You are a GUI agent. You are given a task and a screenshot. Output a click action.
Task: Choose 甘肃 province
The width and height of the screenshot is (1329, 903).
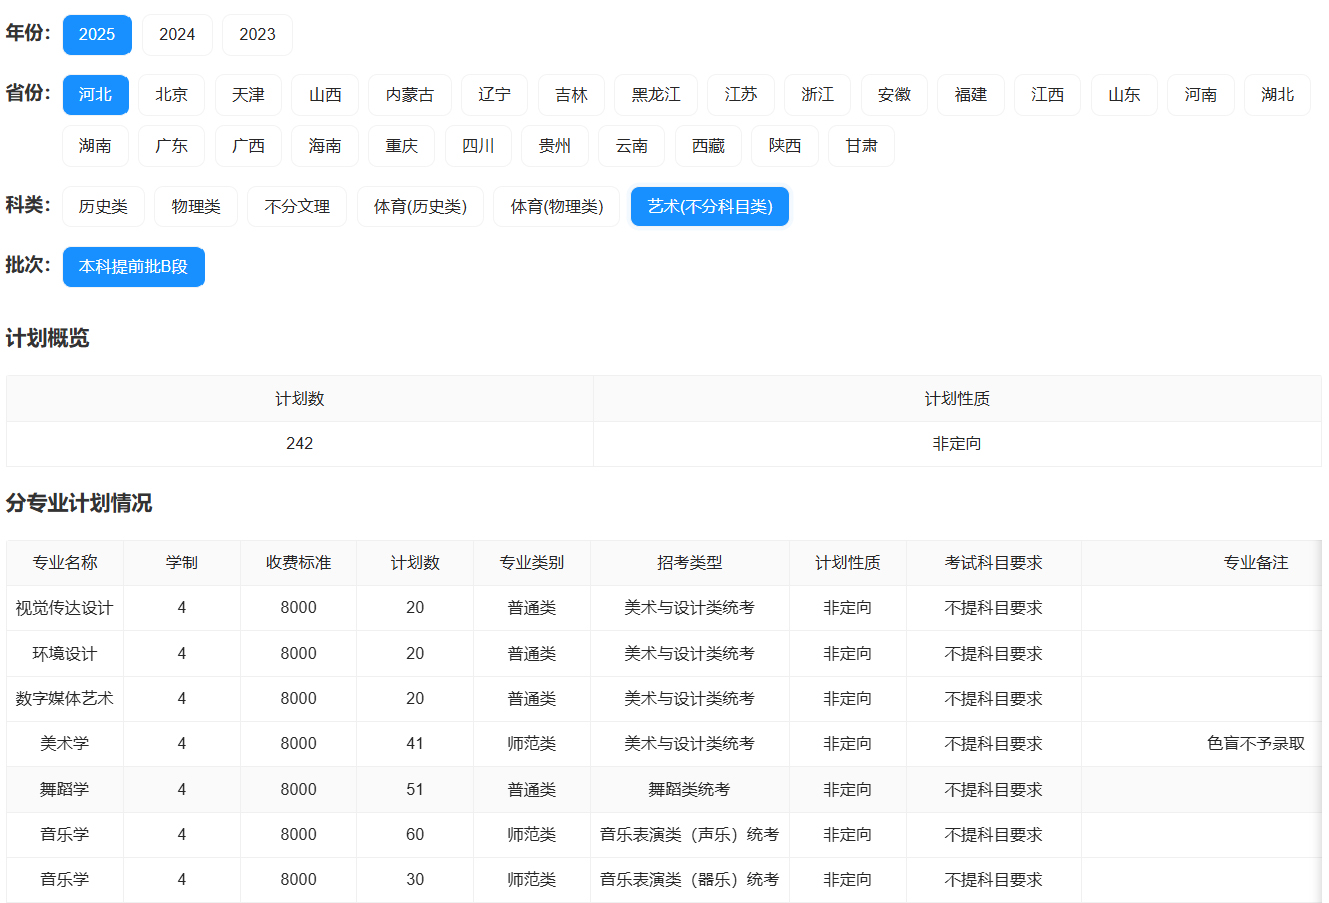point(861,146)
